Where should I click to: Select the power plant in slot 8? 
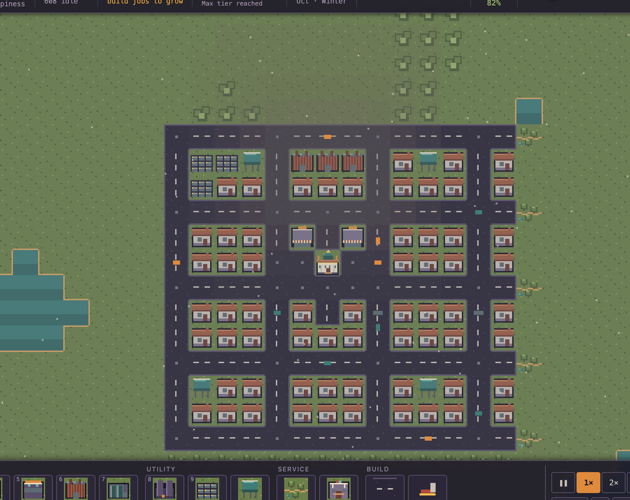(164, 488)
